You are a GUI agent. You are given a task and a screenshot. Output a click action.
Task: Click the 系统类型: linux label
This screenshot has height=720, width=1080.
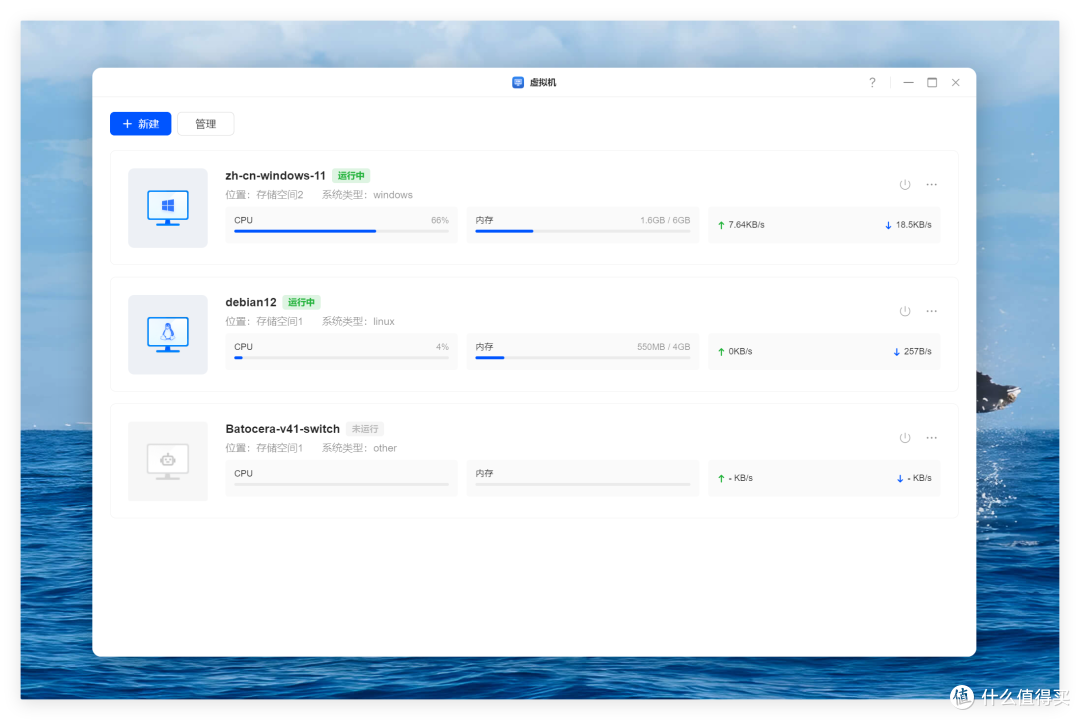tap(358, 322)
